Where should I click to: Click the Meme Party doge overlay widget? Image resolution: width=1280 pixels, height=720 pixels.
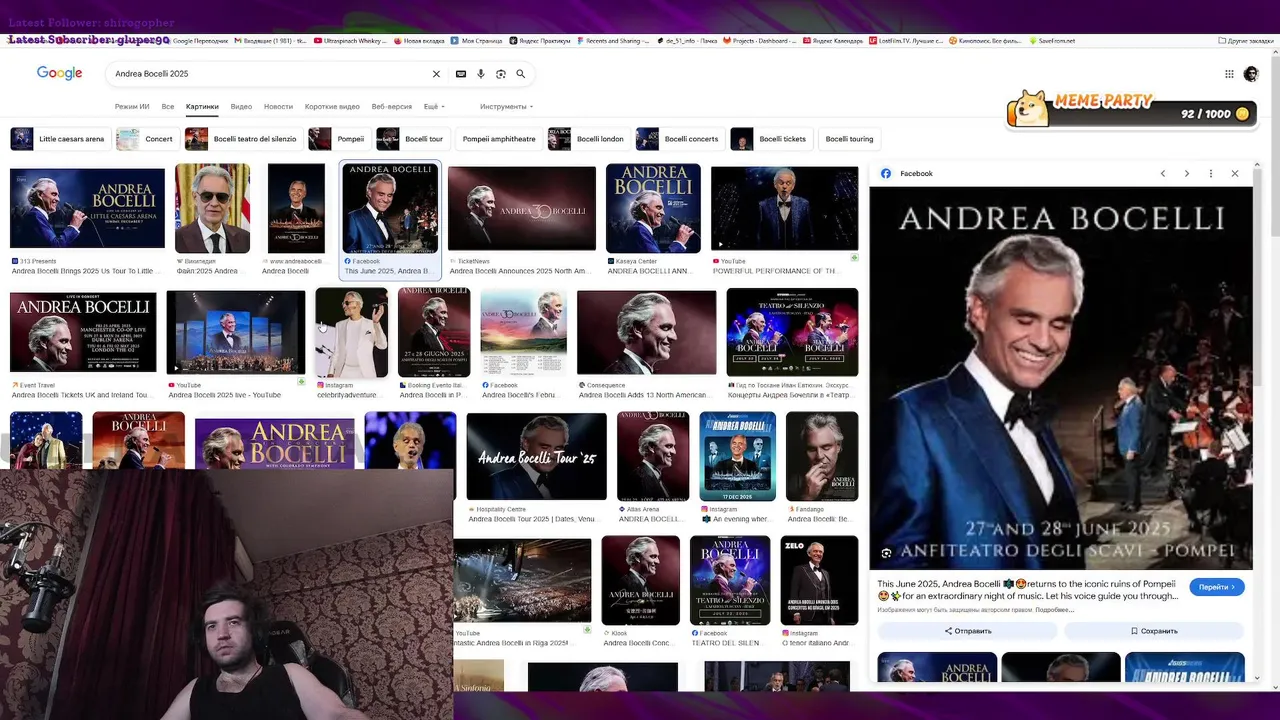pyautogui.click(x=1132, y=109)
